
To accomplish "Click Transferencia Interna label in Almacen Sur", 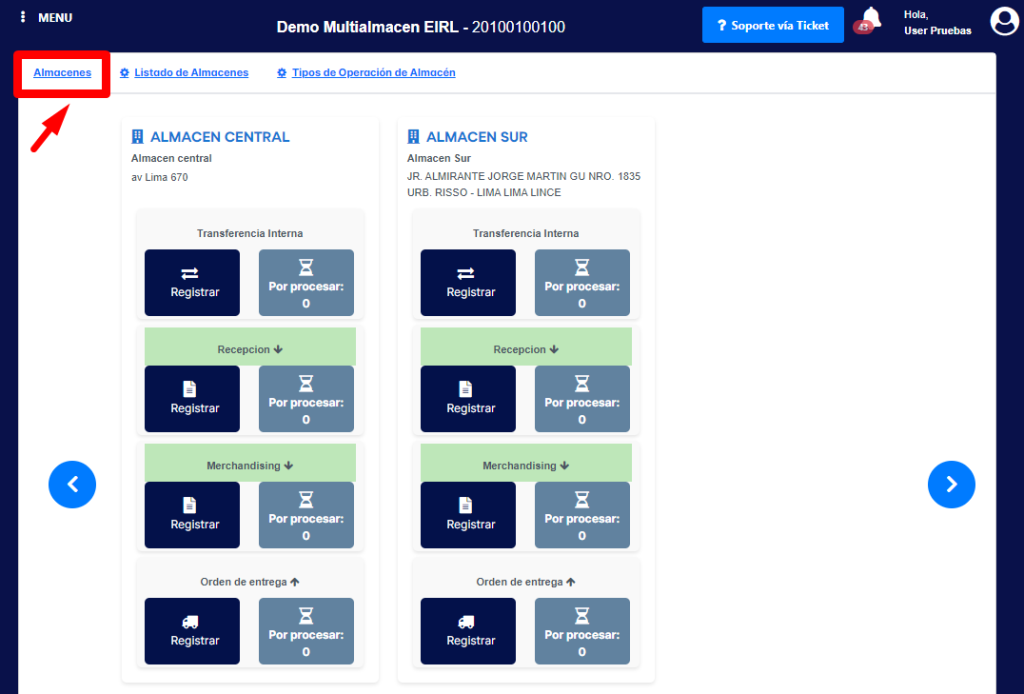I will point(526,233).
